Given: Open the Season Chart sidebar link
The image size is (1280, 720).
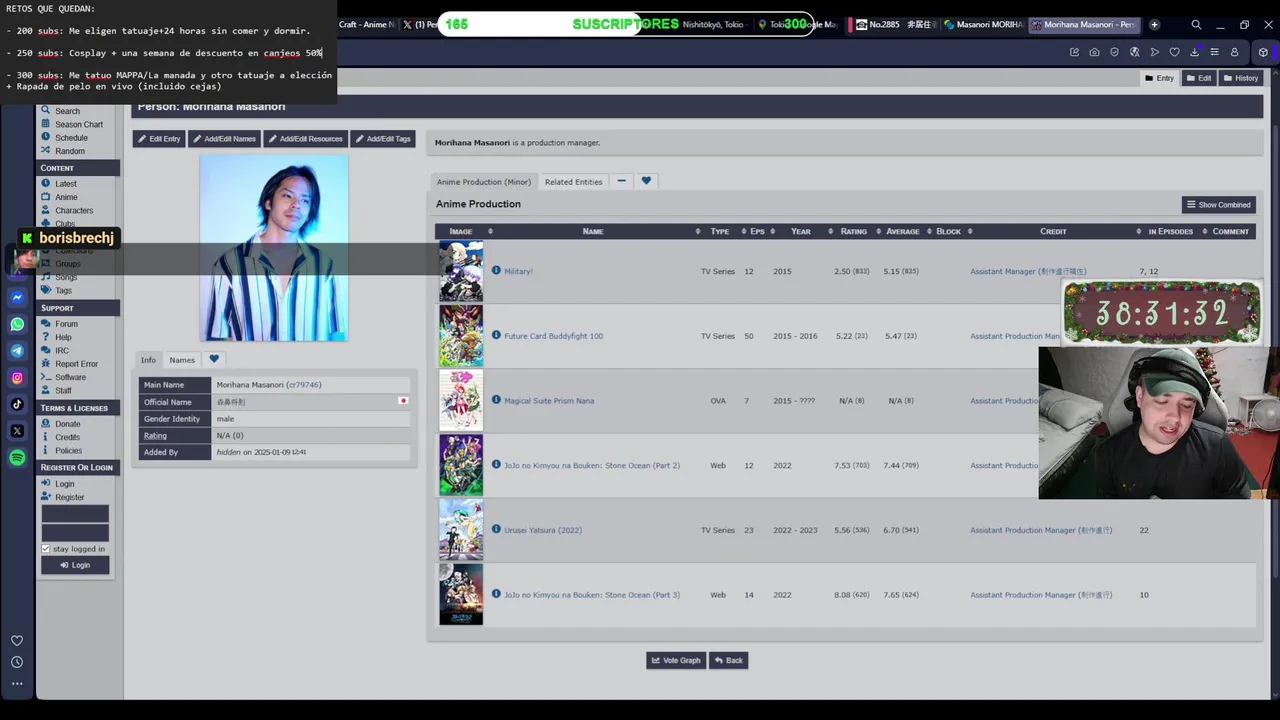Looking at the screenshot, I should 79,124.
